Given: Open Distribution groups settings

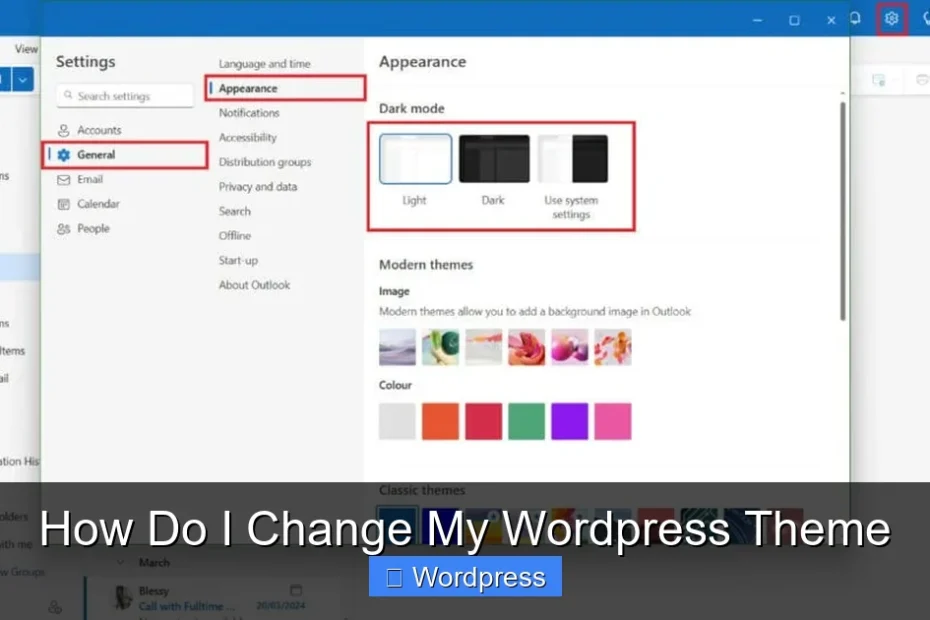Looking at the screenshot, I should 265,162.
